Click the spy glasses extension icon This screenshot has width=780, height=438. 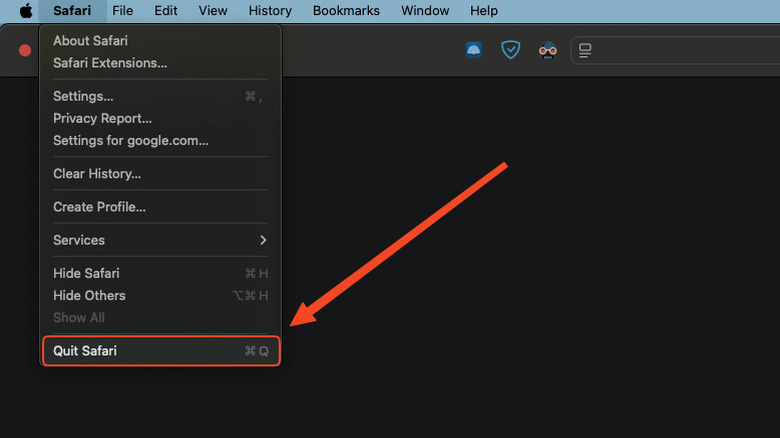click(x=548, y=50)
